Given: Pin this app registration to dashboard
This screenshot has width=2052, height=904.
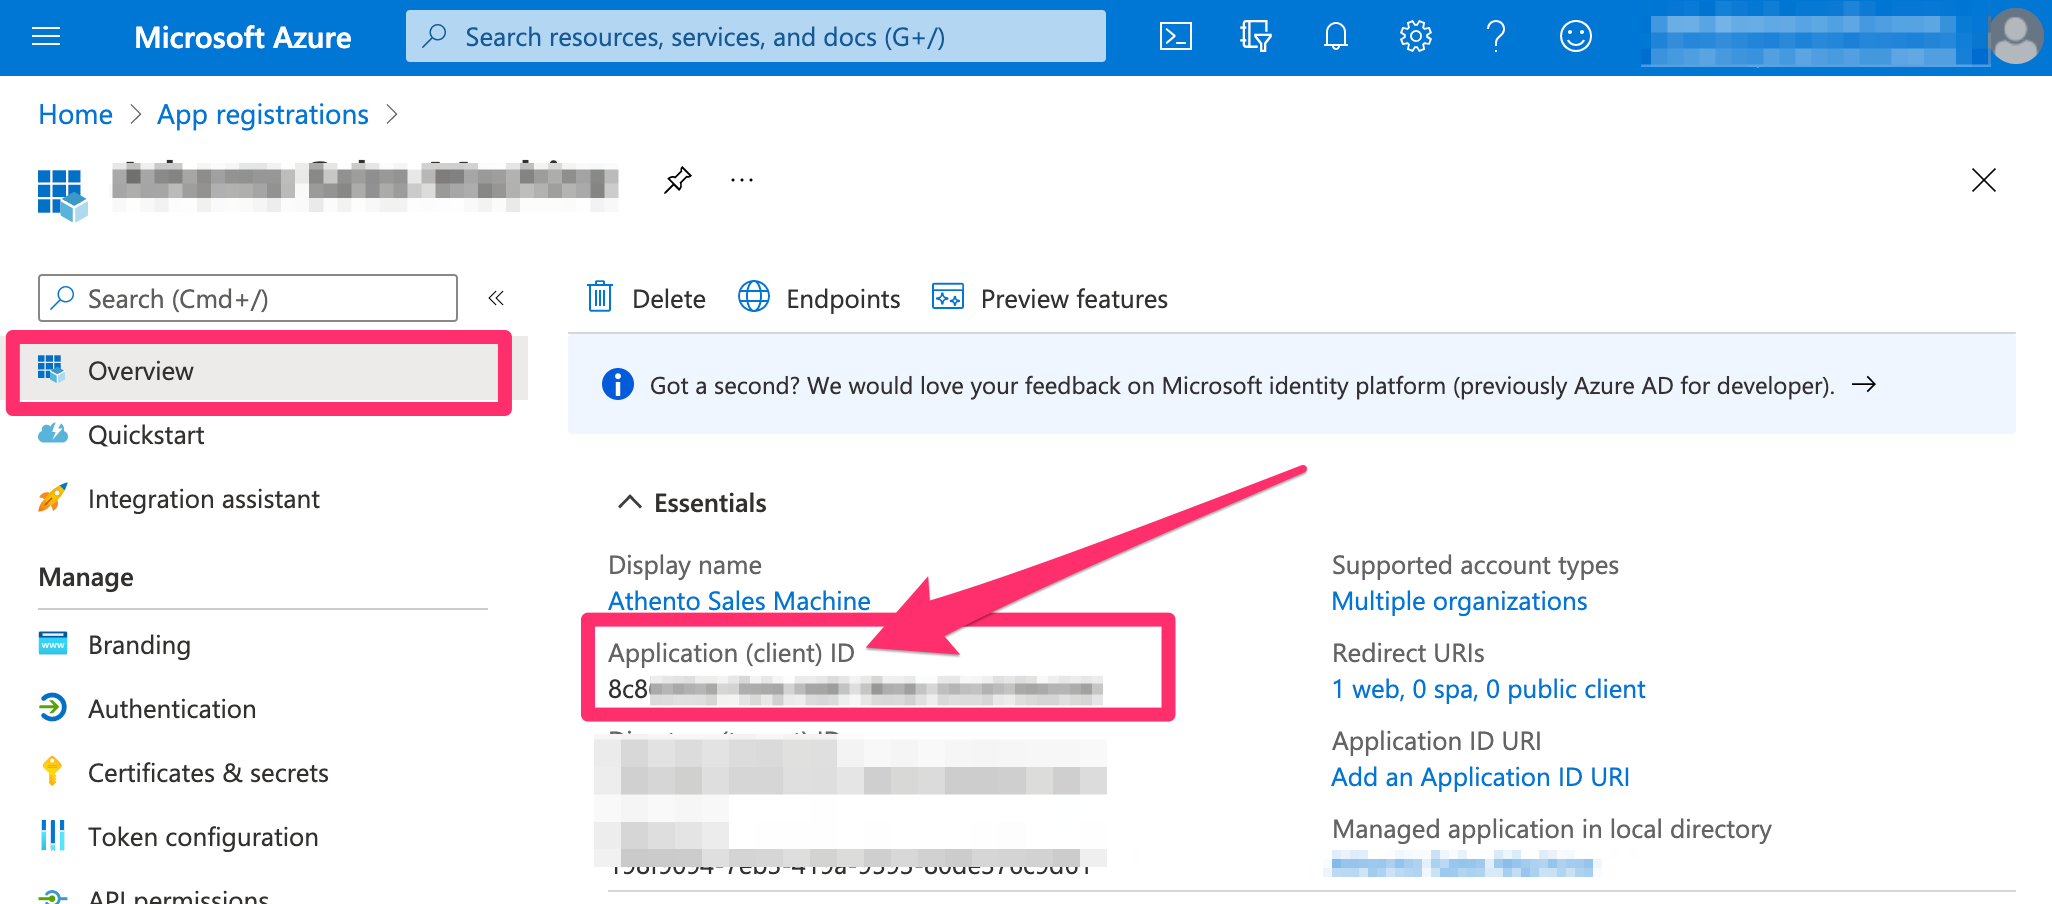Looking at the screenshot, I should (x=677, y=181).
